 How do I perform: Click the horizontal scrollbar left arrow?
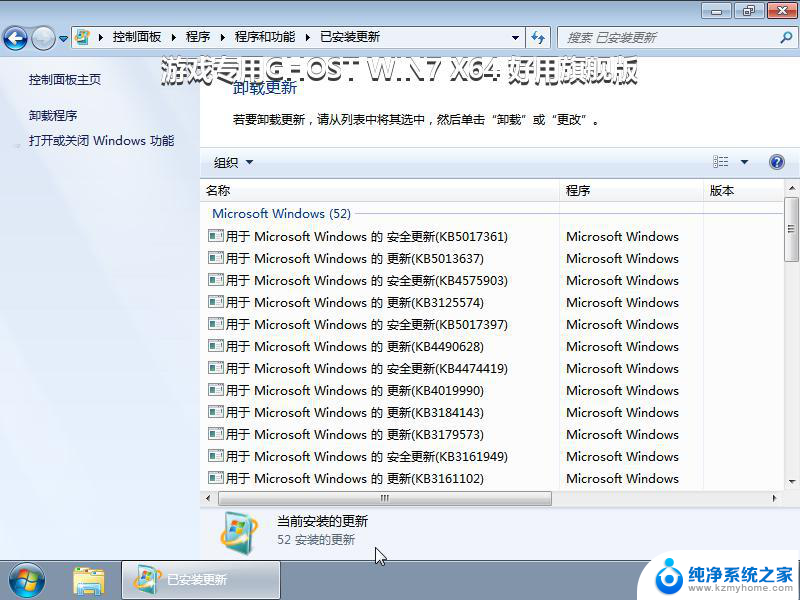[x=208, y=498]
